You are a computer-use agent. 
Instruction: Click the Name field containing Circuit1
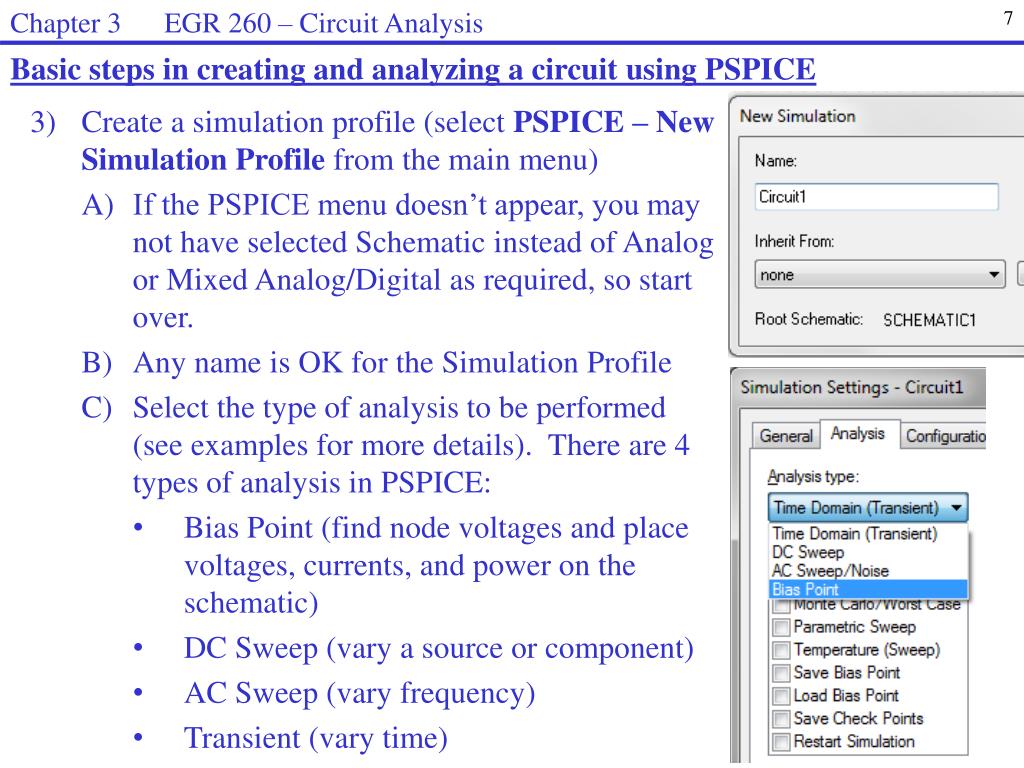coord(876,197)
